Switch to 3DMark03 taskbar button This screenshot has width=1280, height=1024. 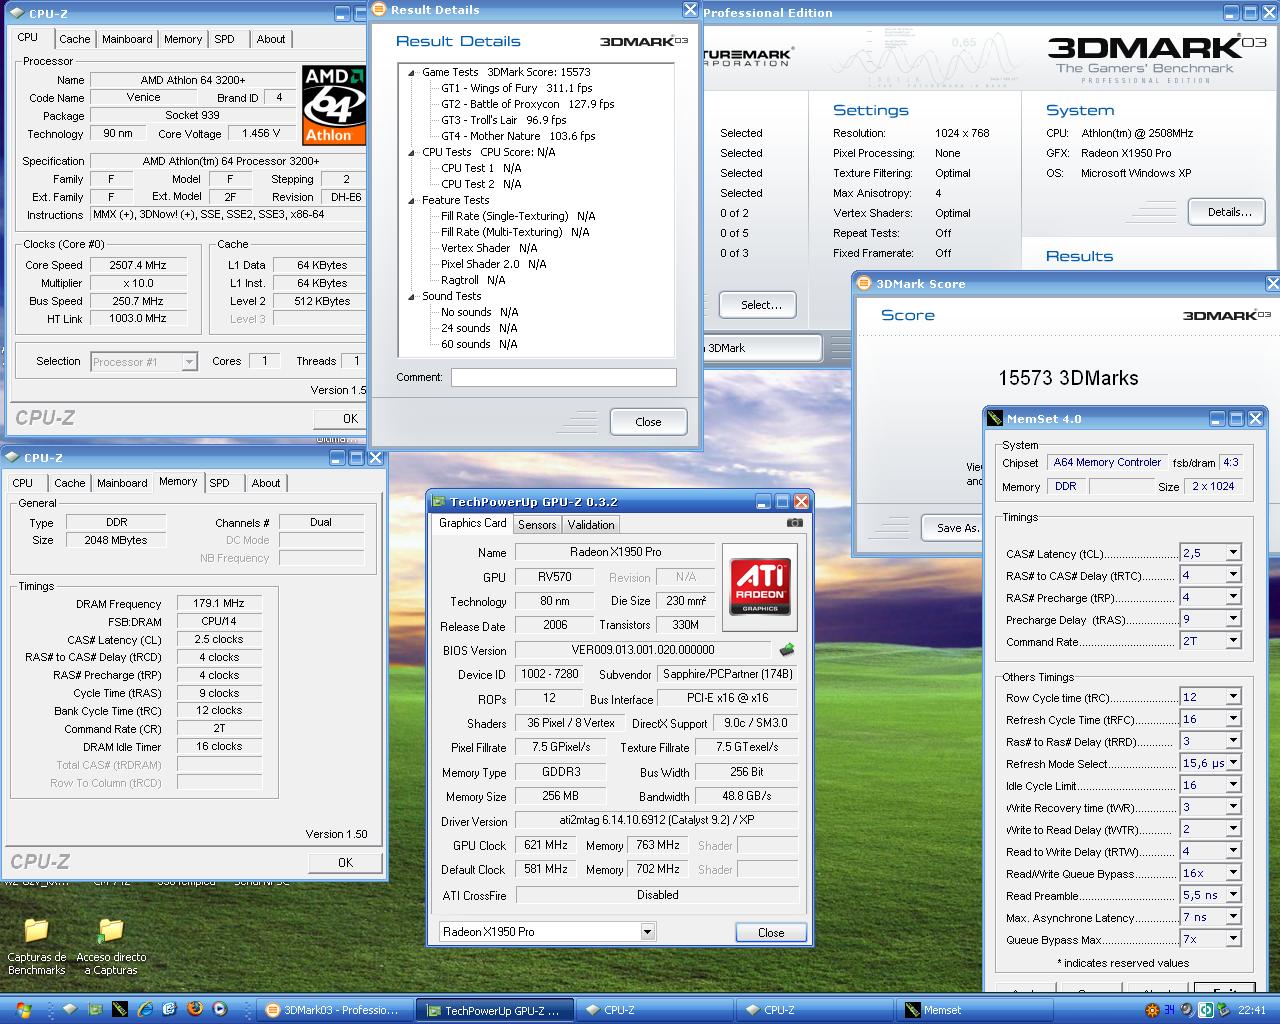click(337, 1010)
